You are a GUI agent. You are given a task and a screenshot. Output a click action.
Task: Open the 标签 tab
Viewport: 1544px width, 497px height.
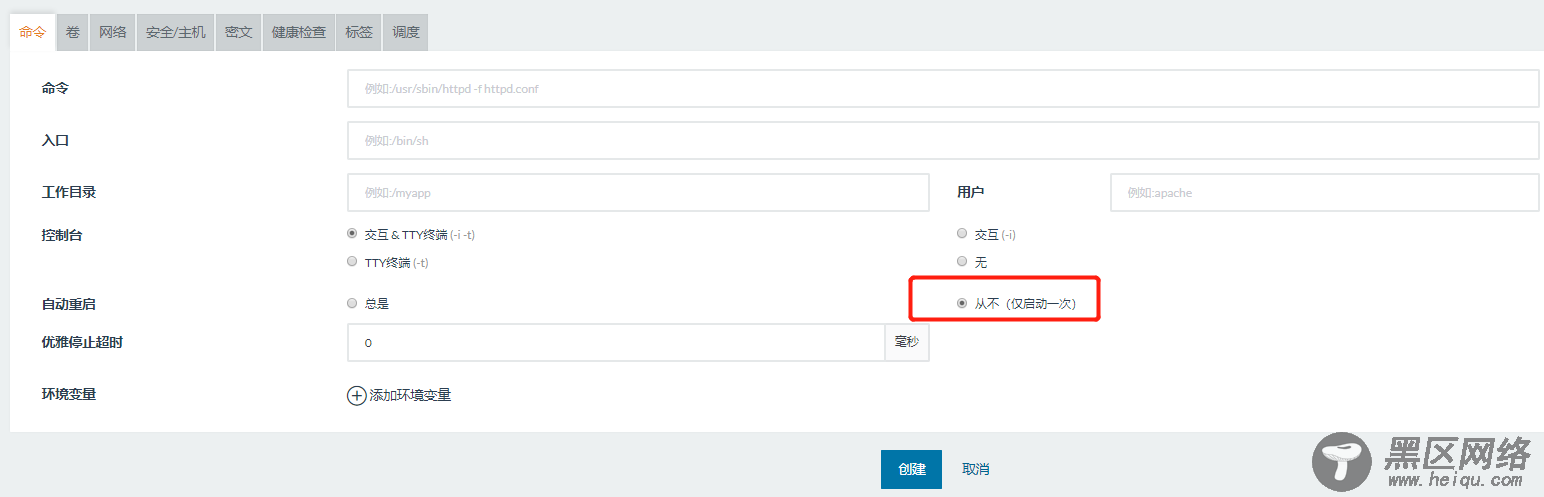pos(359,32)
